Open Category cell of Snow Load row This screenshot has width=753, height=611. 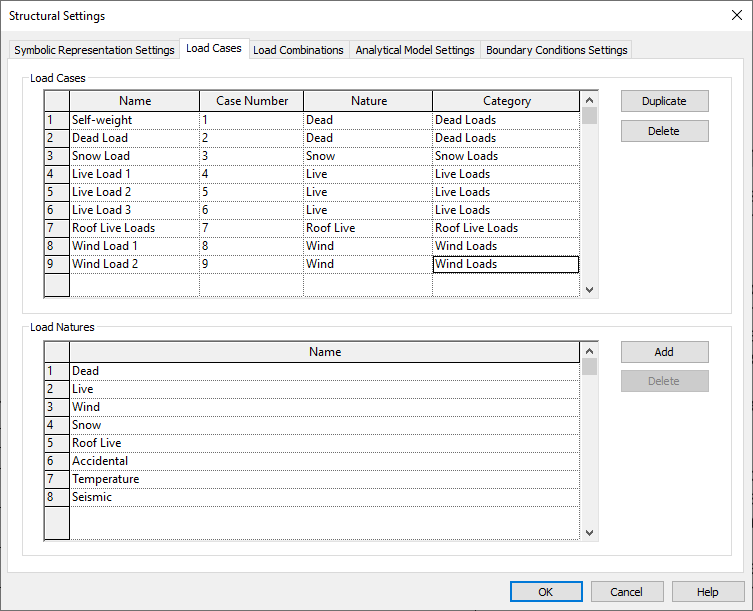coord(505,156)
